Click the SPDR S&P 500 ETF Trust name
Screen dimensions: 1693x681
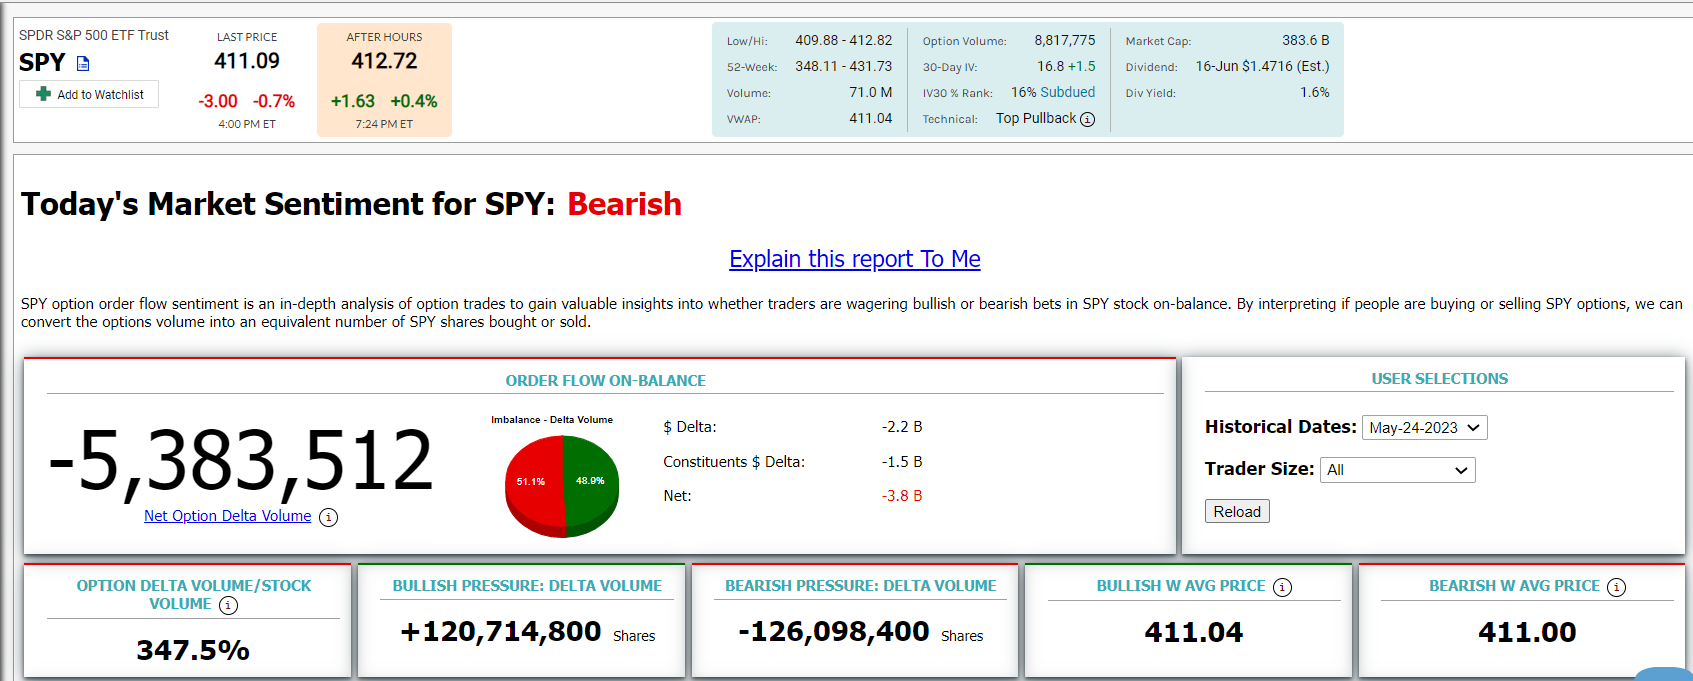point(94,35)
